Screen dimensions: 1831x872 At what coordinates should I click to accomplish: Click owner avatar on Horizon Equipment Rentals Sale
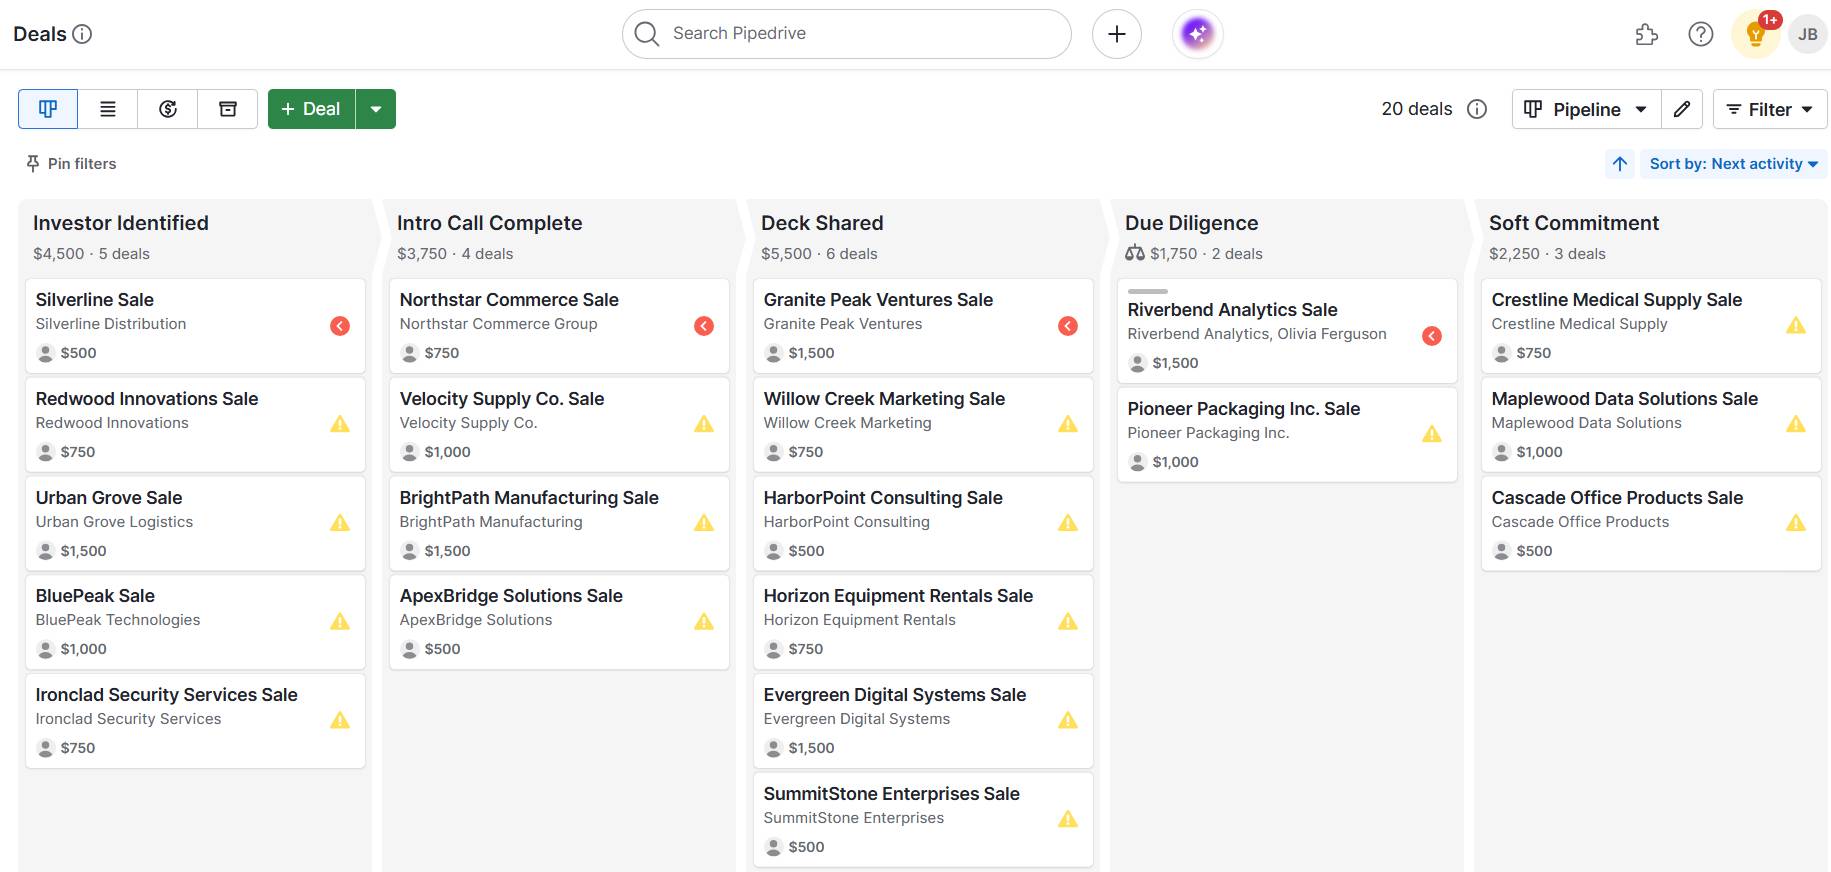coord(773,650)
